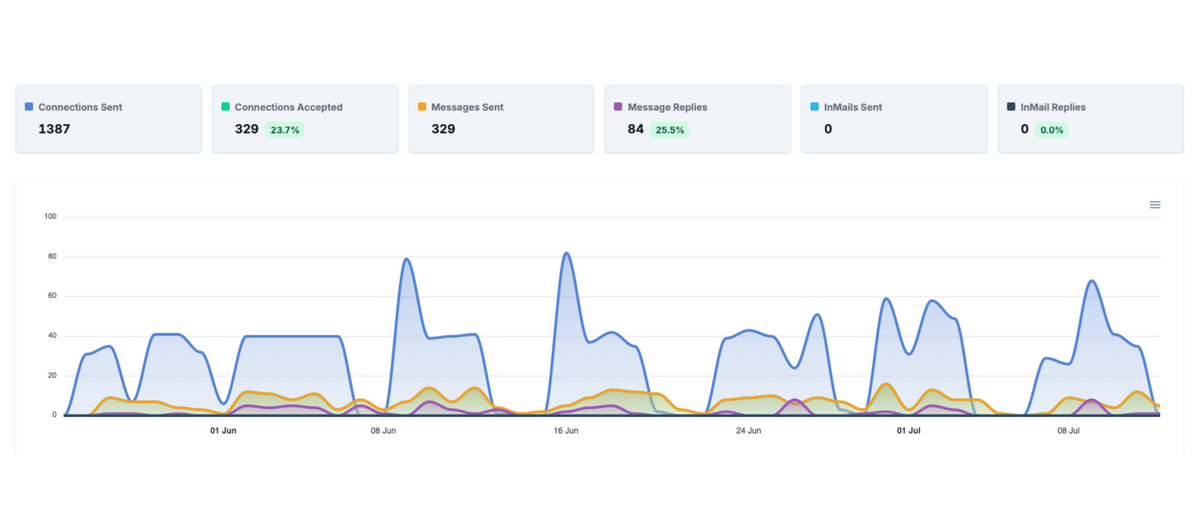This screenshot has width=1200, height=511.
Task: Select the Messages Sent 329 value
Action: pyautogui.click(x=444, y=129)
